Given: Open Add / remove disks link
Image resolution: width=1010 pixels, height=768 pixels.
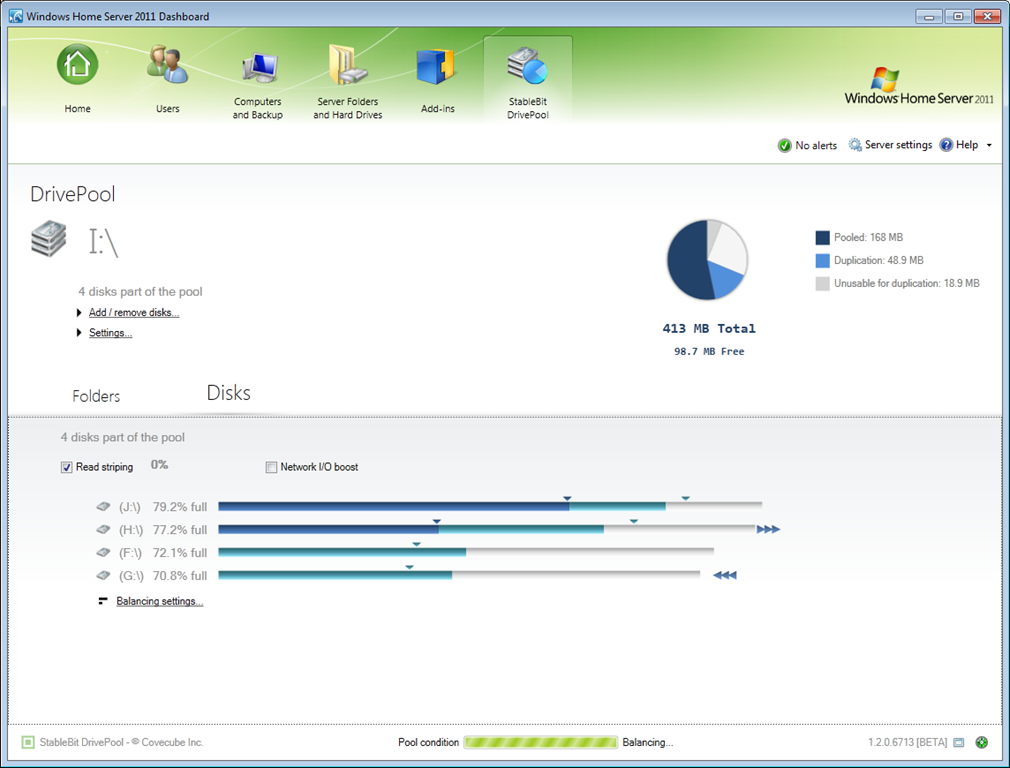Looking at the screenshot, I should coord(134,312).
